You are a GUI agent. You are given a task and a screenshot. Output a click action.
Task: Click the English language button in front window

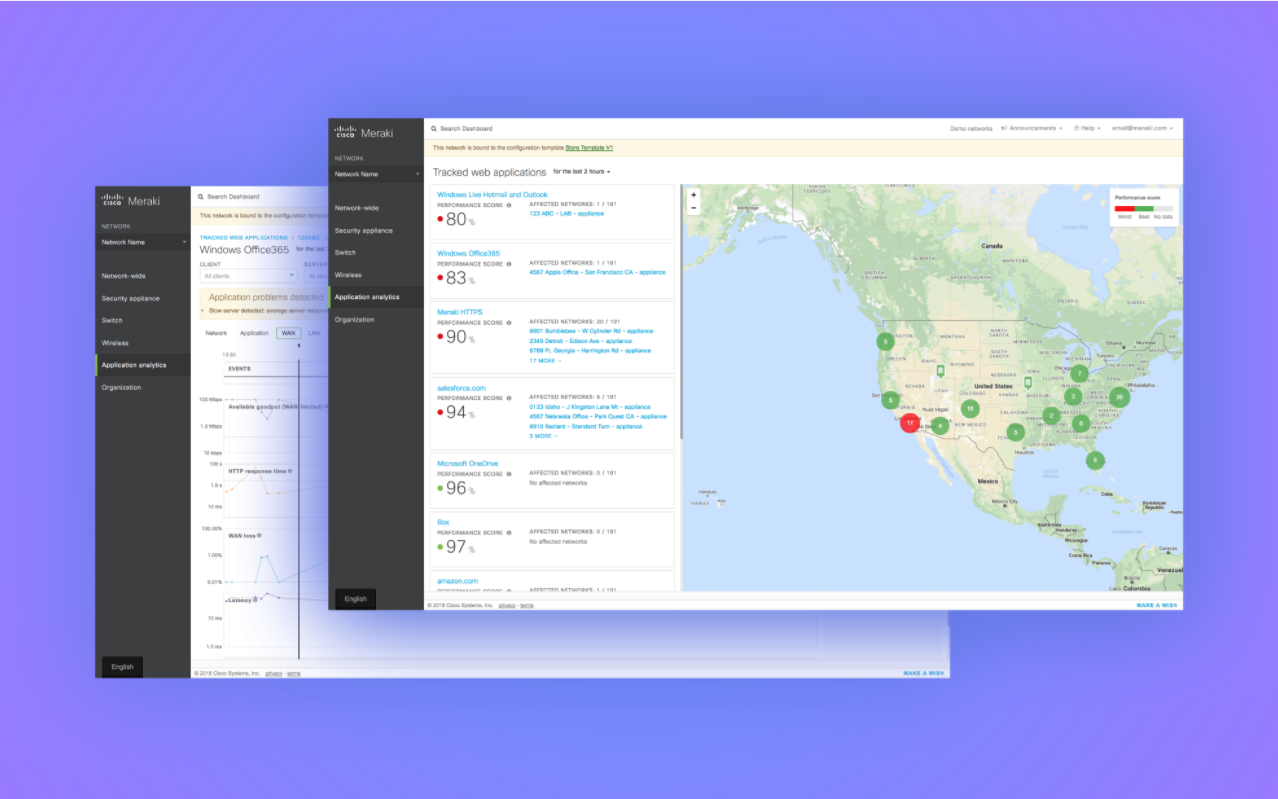coord(356,599)
